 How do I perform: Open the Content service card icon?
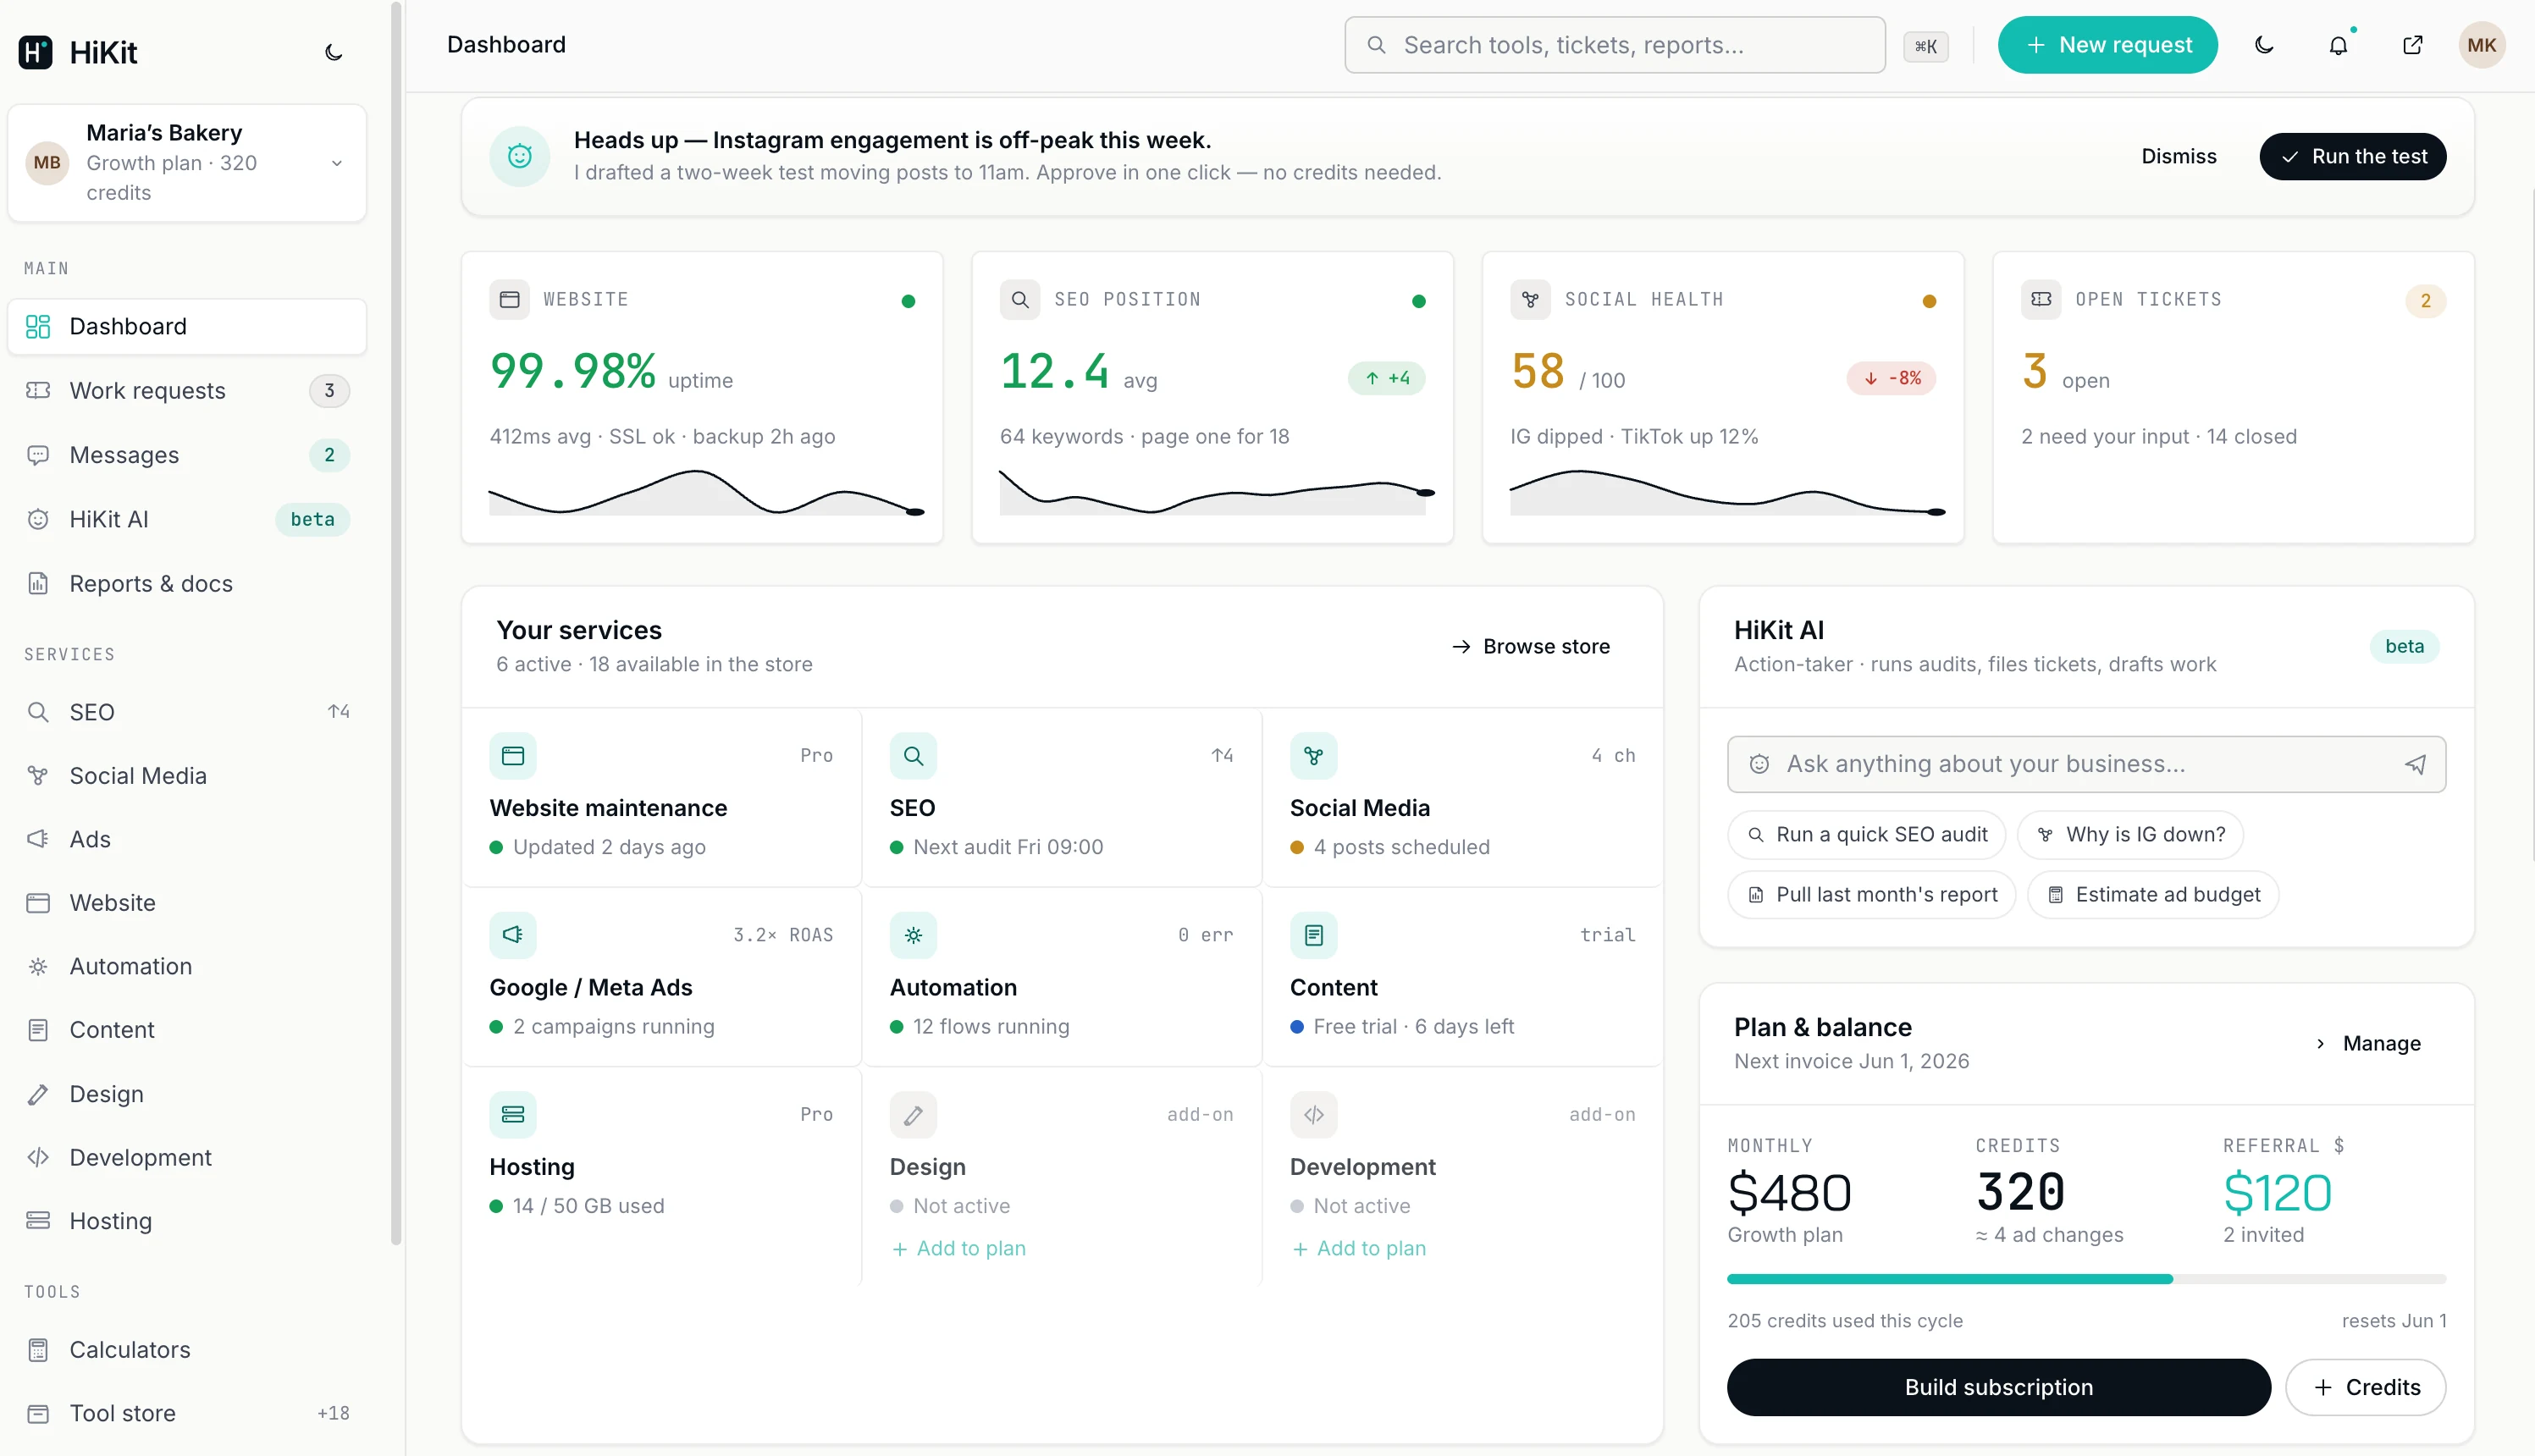1313,935
